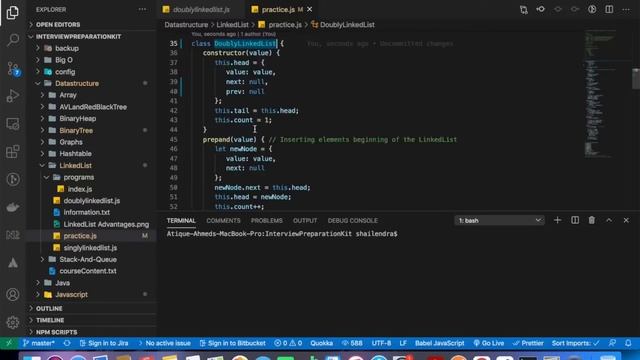Screen dimensions: 640x360
Task: Click Sign in to Jira
Action: click(x=104, y=343)
